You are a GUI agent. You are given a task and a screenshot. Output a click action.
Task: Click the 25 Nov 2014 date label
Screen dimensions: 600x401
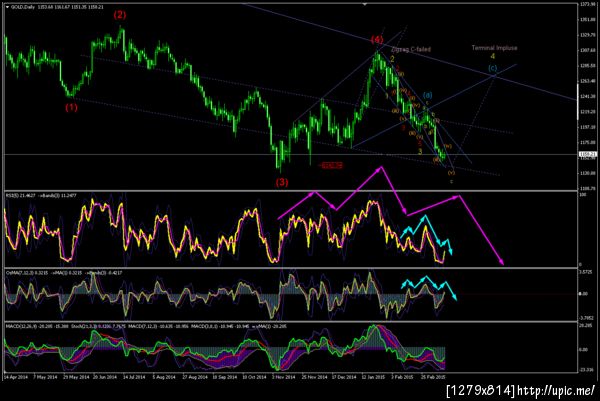point(315,377)
